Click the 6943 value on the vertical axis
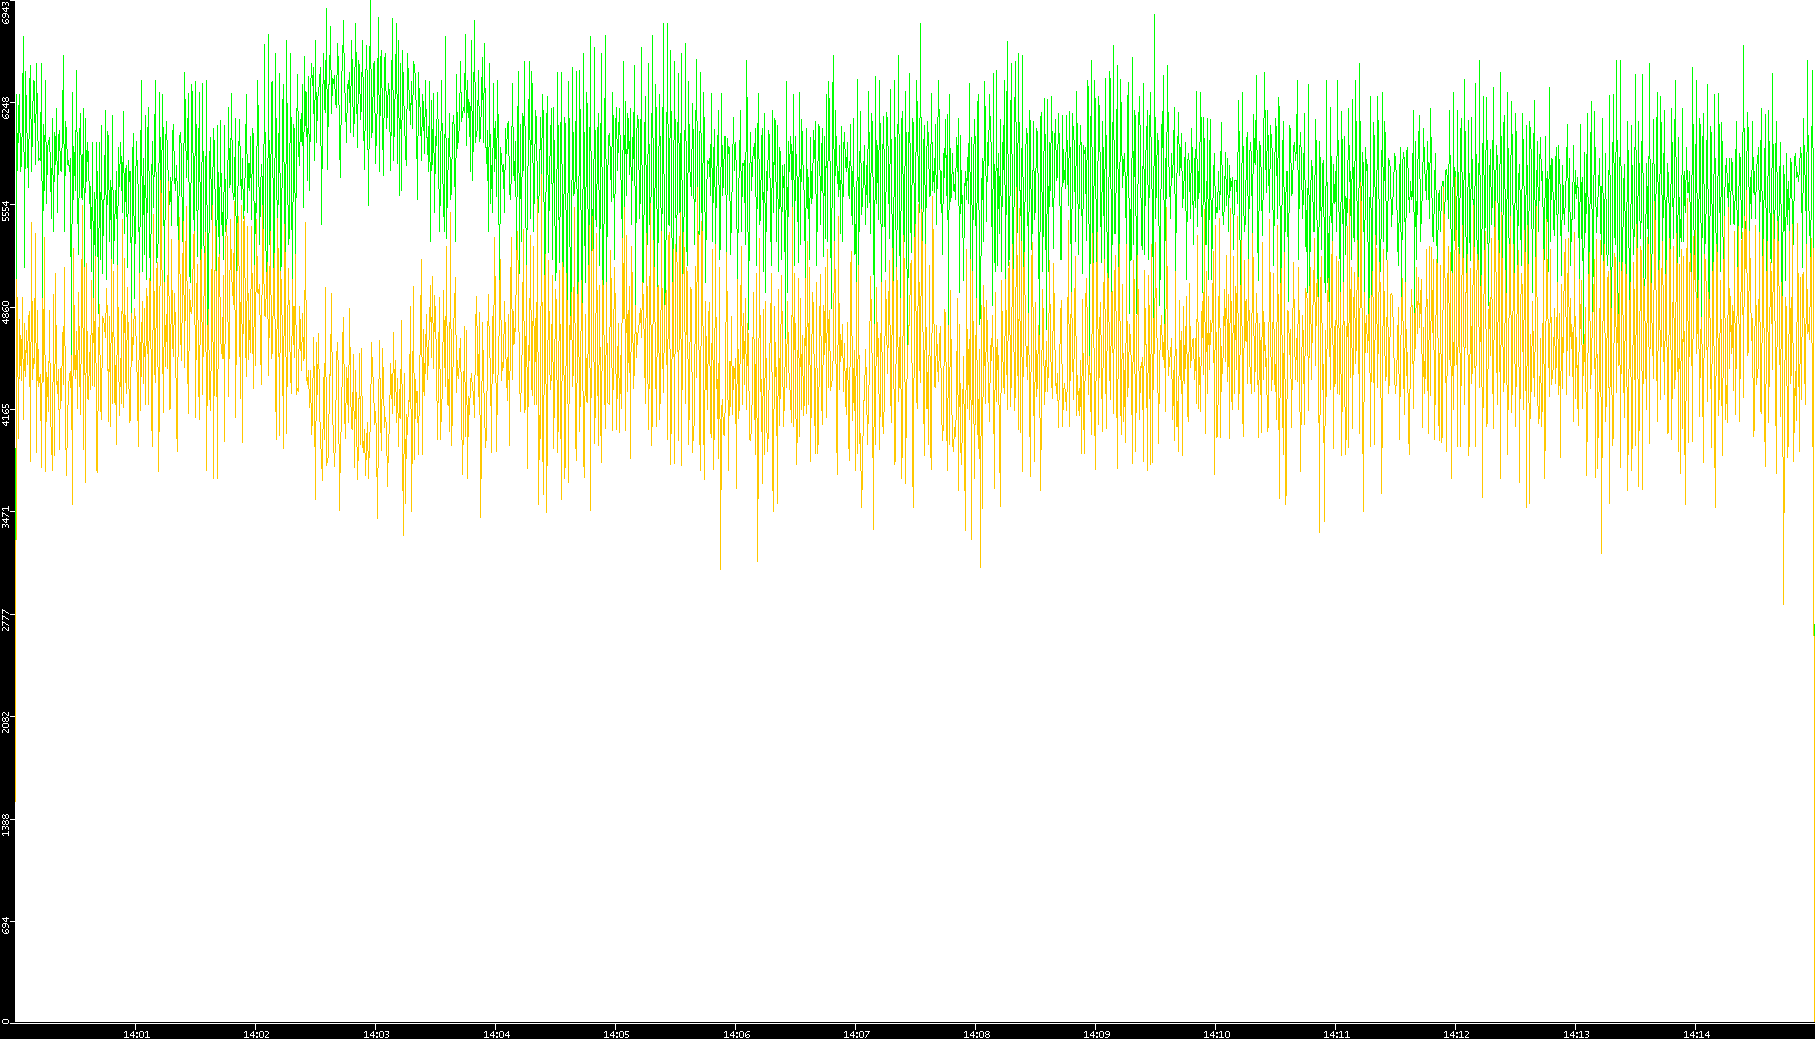Screen dimensions: 1815x1039 pos(6,12)
